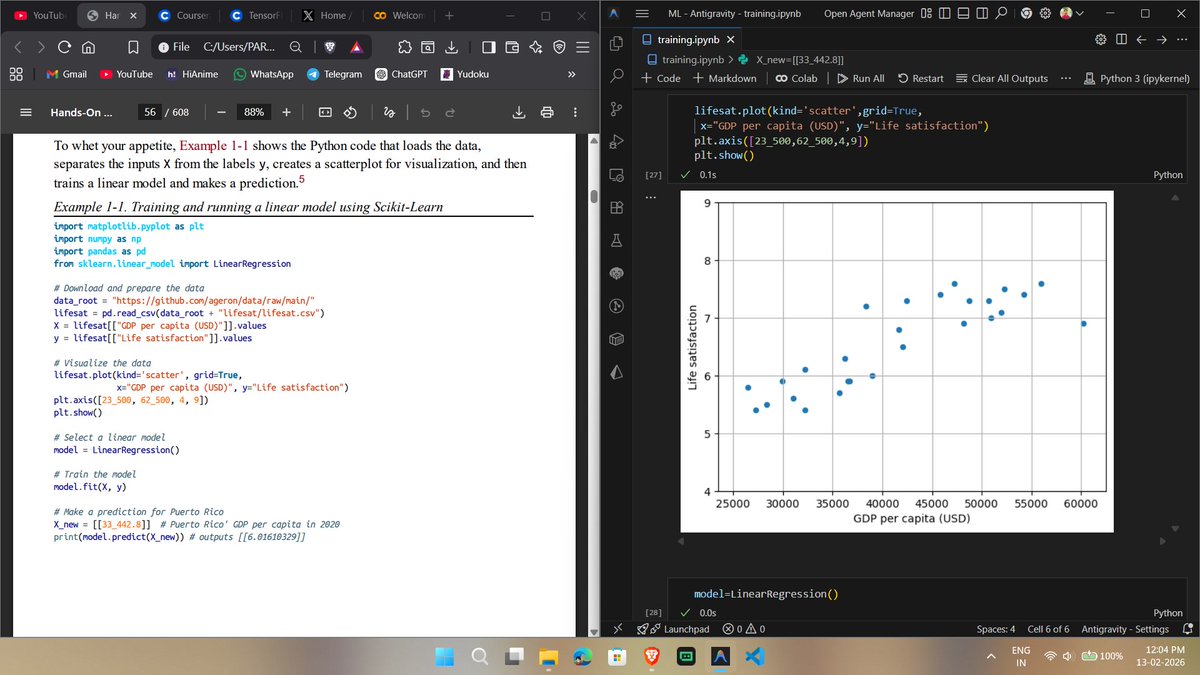Open Leo AI sparkle icon in Brave toolbar
This screenshot has height=675, width=1200.
pyautogui.click(x=535, y=46)
